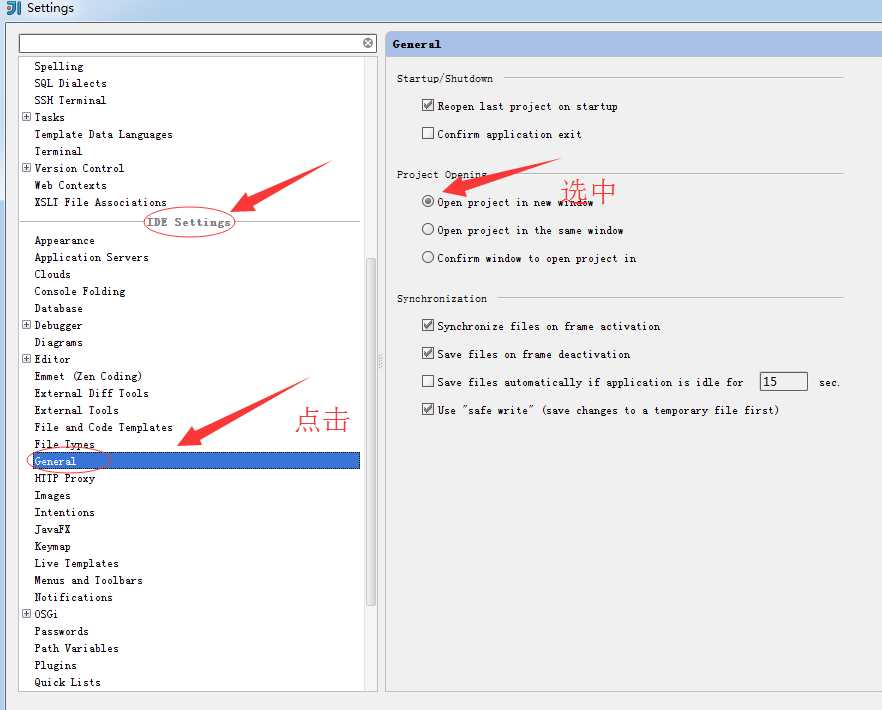Select External Diff Tools

point(92,393)
